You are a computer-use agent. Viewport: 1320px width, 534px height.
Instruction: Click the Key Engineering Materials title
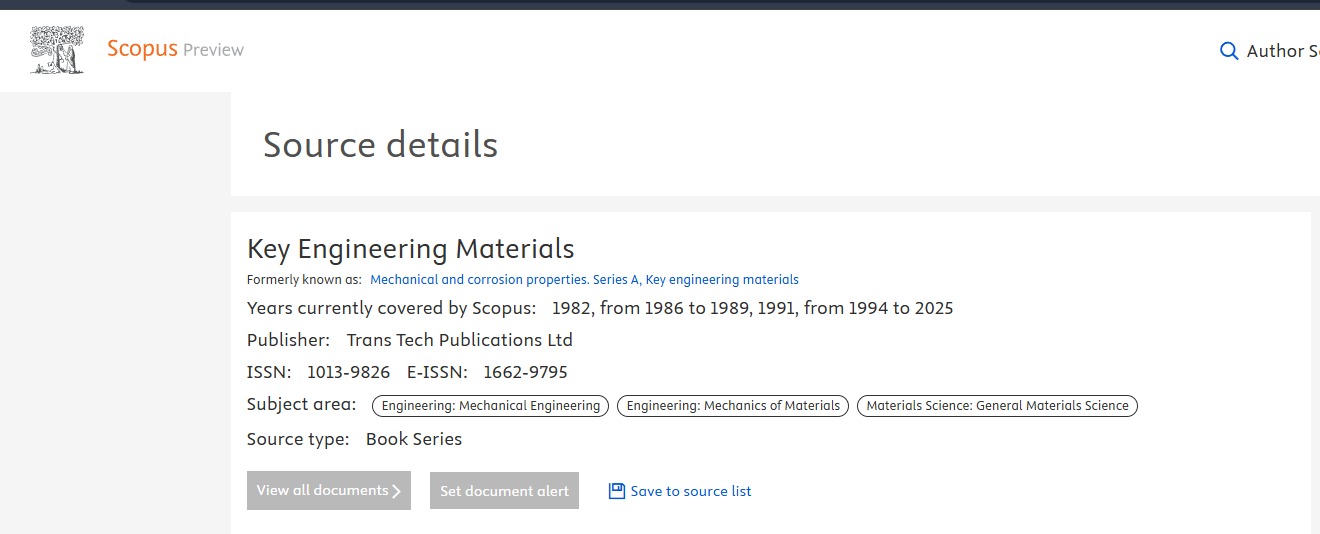tap(411, 249)
